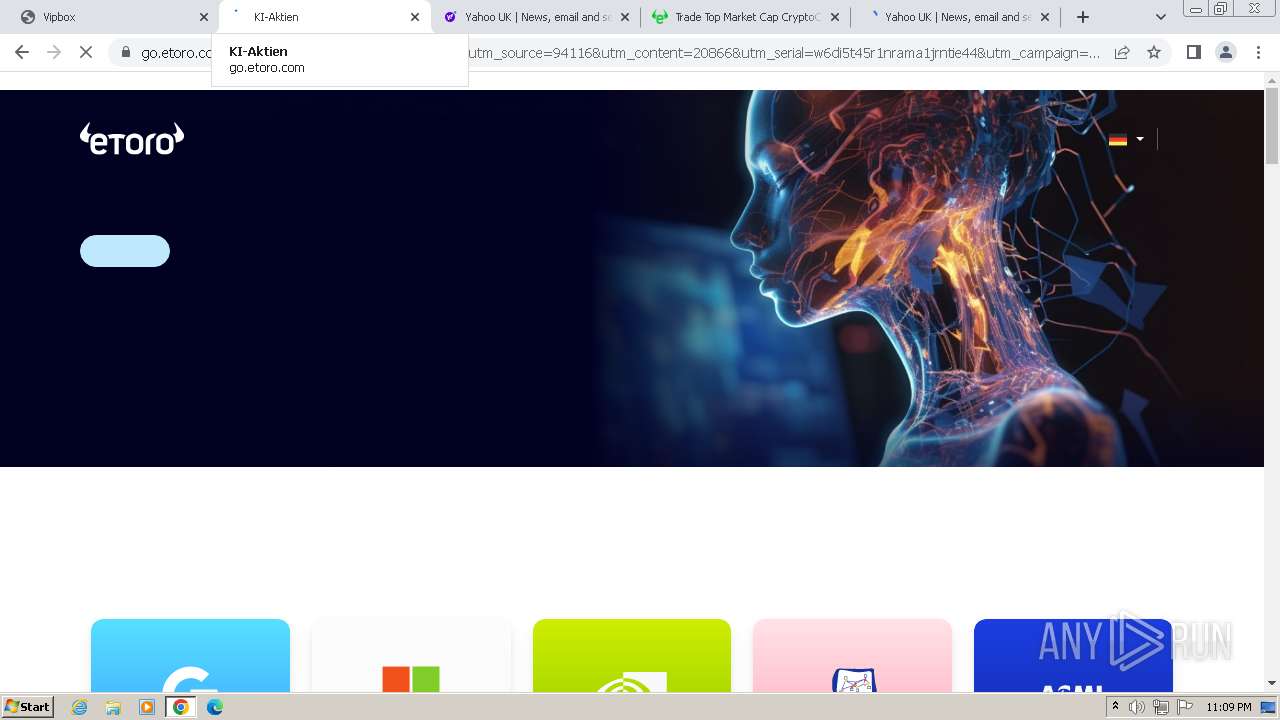Image resolution: width=1280 pixels, height=720 pixels.
Task: Launch Microsoft Edge from the taskbar
Action: [215, 707]
